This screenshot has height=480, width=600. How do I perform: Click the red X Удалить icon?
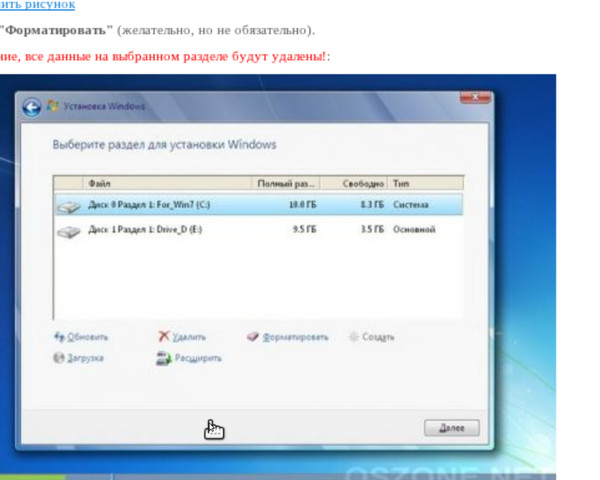[164, 336]
